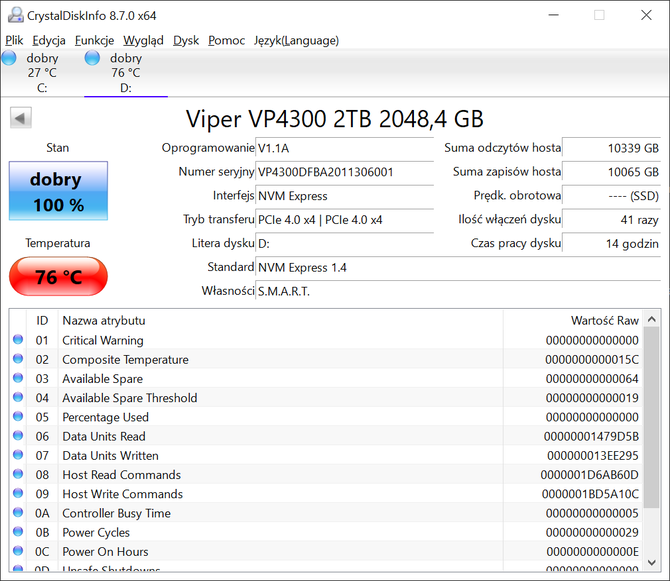
Task: Click the status orb for Data Units Read
Action: 18,435
